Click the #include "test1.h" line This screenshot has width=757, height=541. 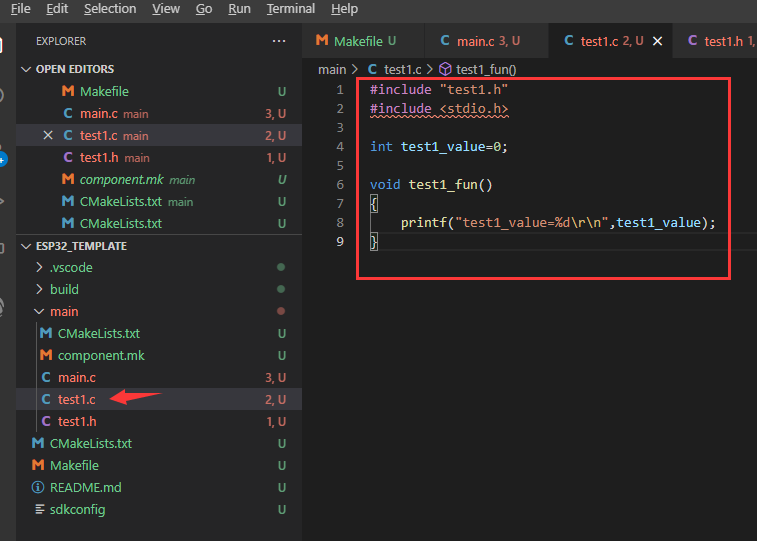point(439,90)
